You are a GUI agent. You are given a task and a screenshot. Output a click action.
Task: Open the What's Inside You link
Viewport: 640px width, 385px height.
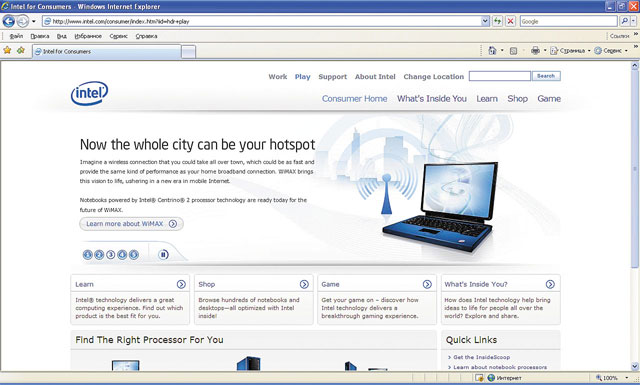tap(432, 99)
